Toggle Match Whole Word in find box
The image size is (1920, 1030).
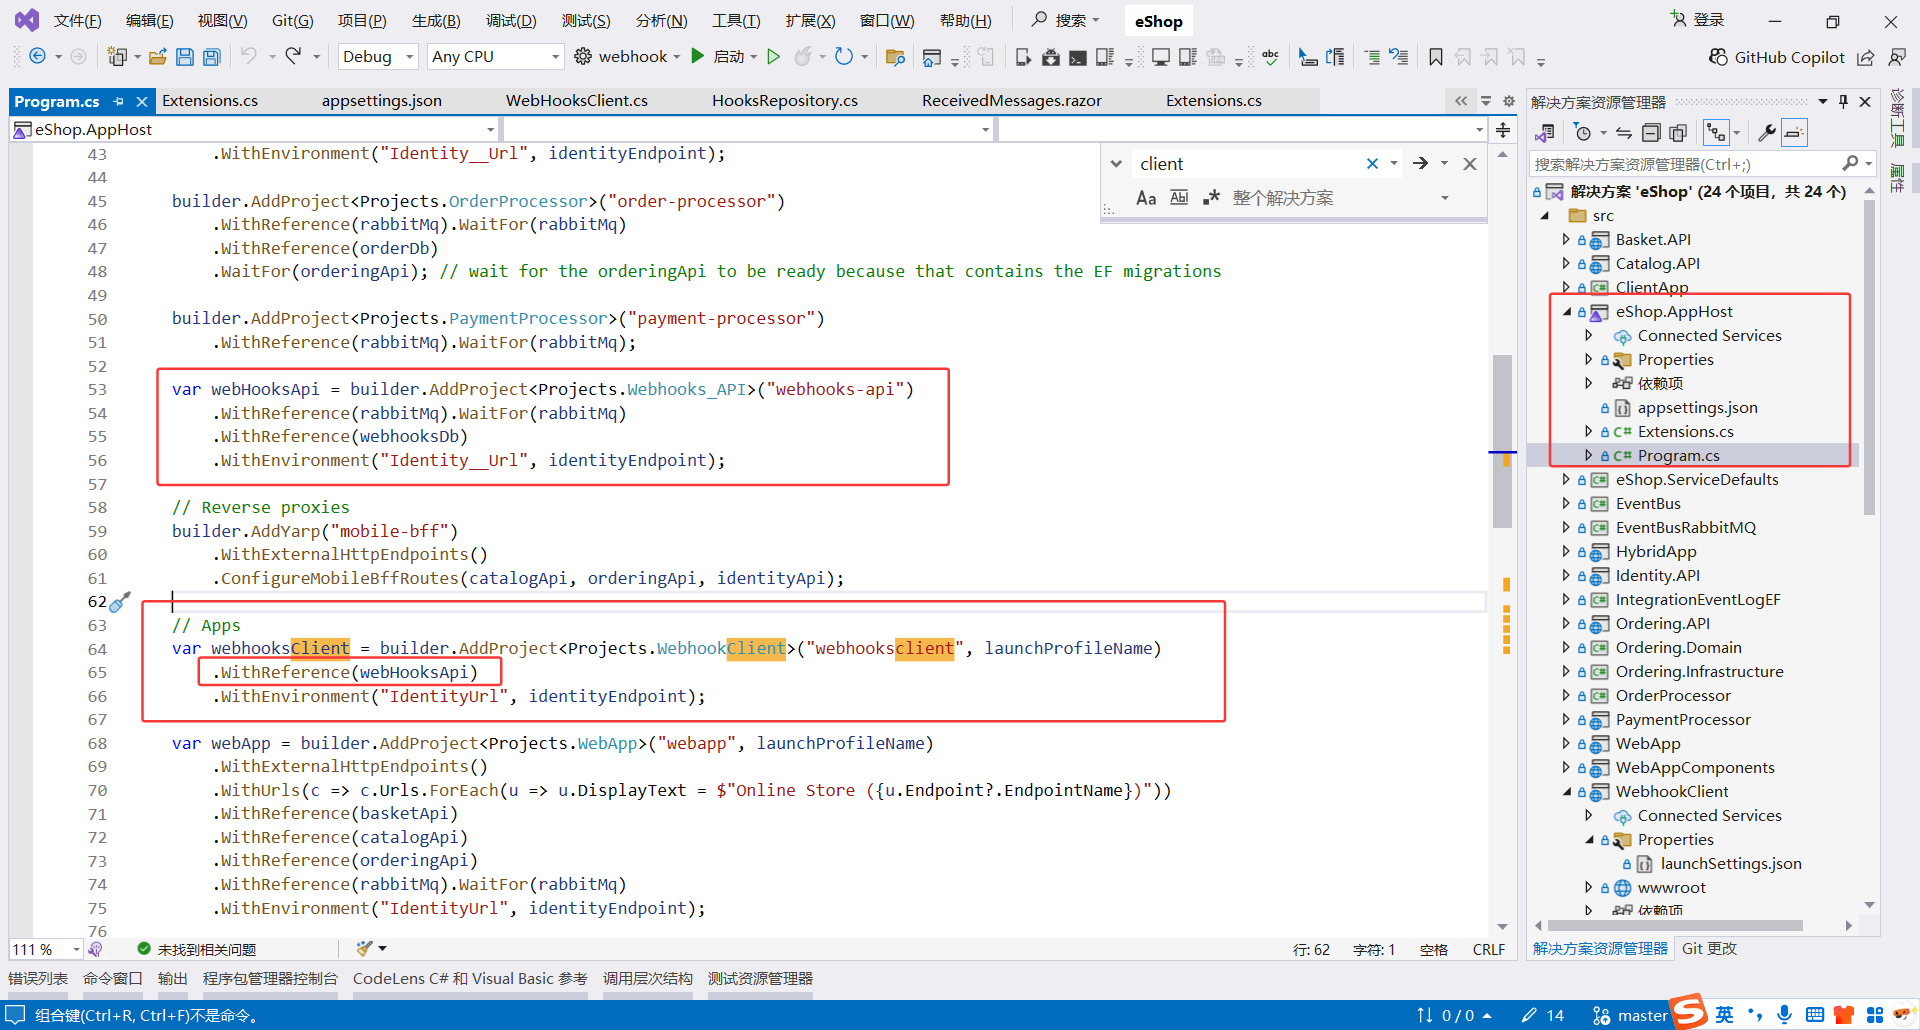click(x=1179, y=198)
